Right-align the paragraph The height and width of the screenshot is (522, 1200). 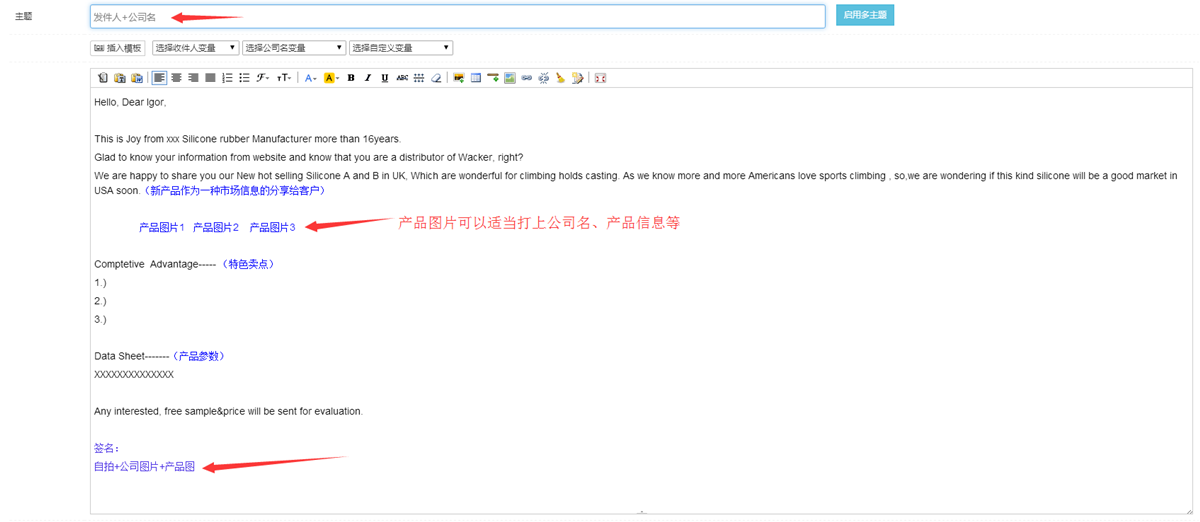(193, 78)
